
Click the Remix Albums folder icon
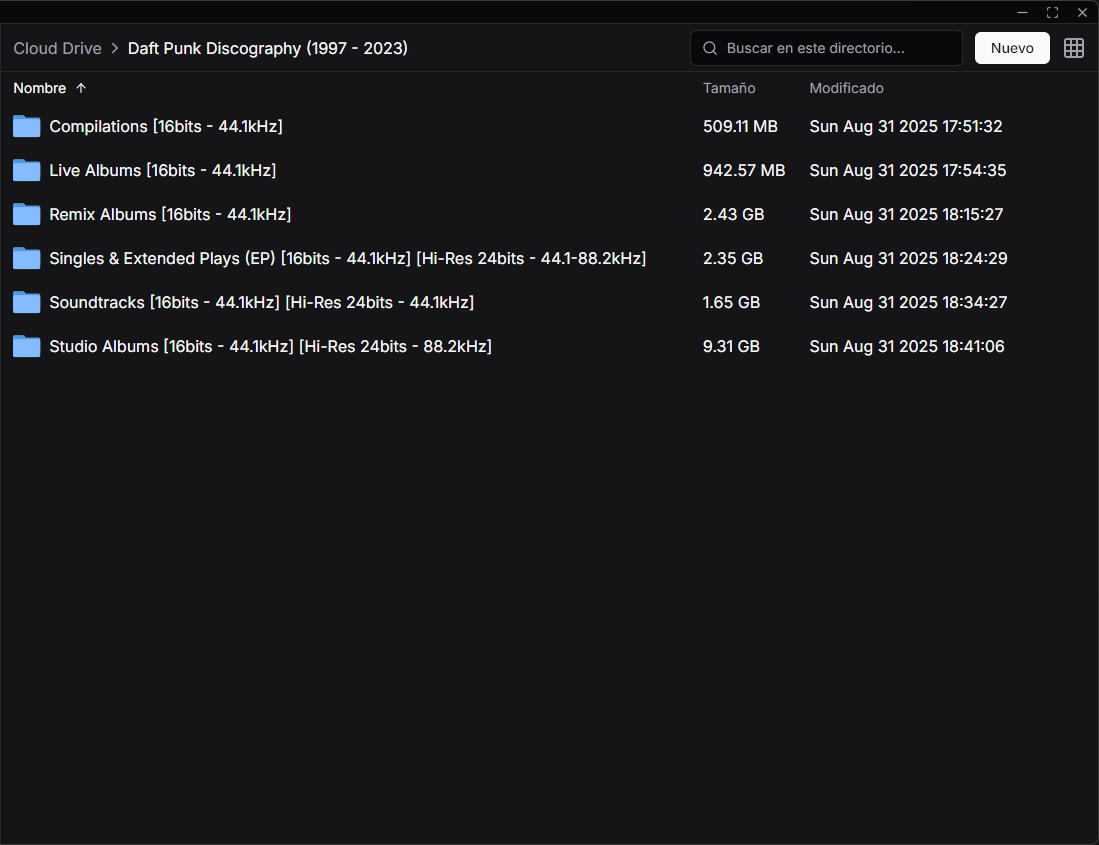27,214
